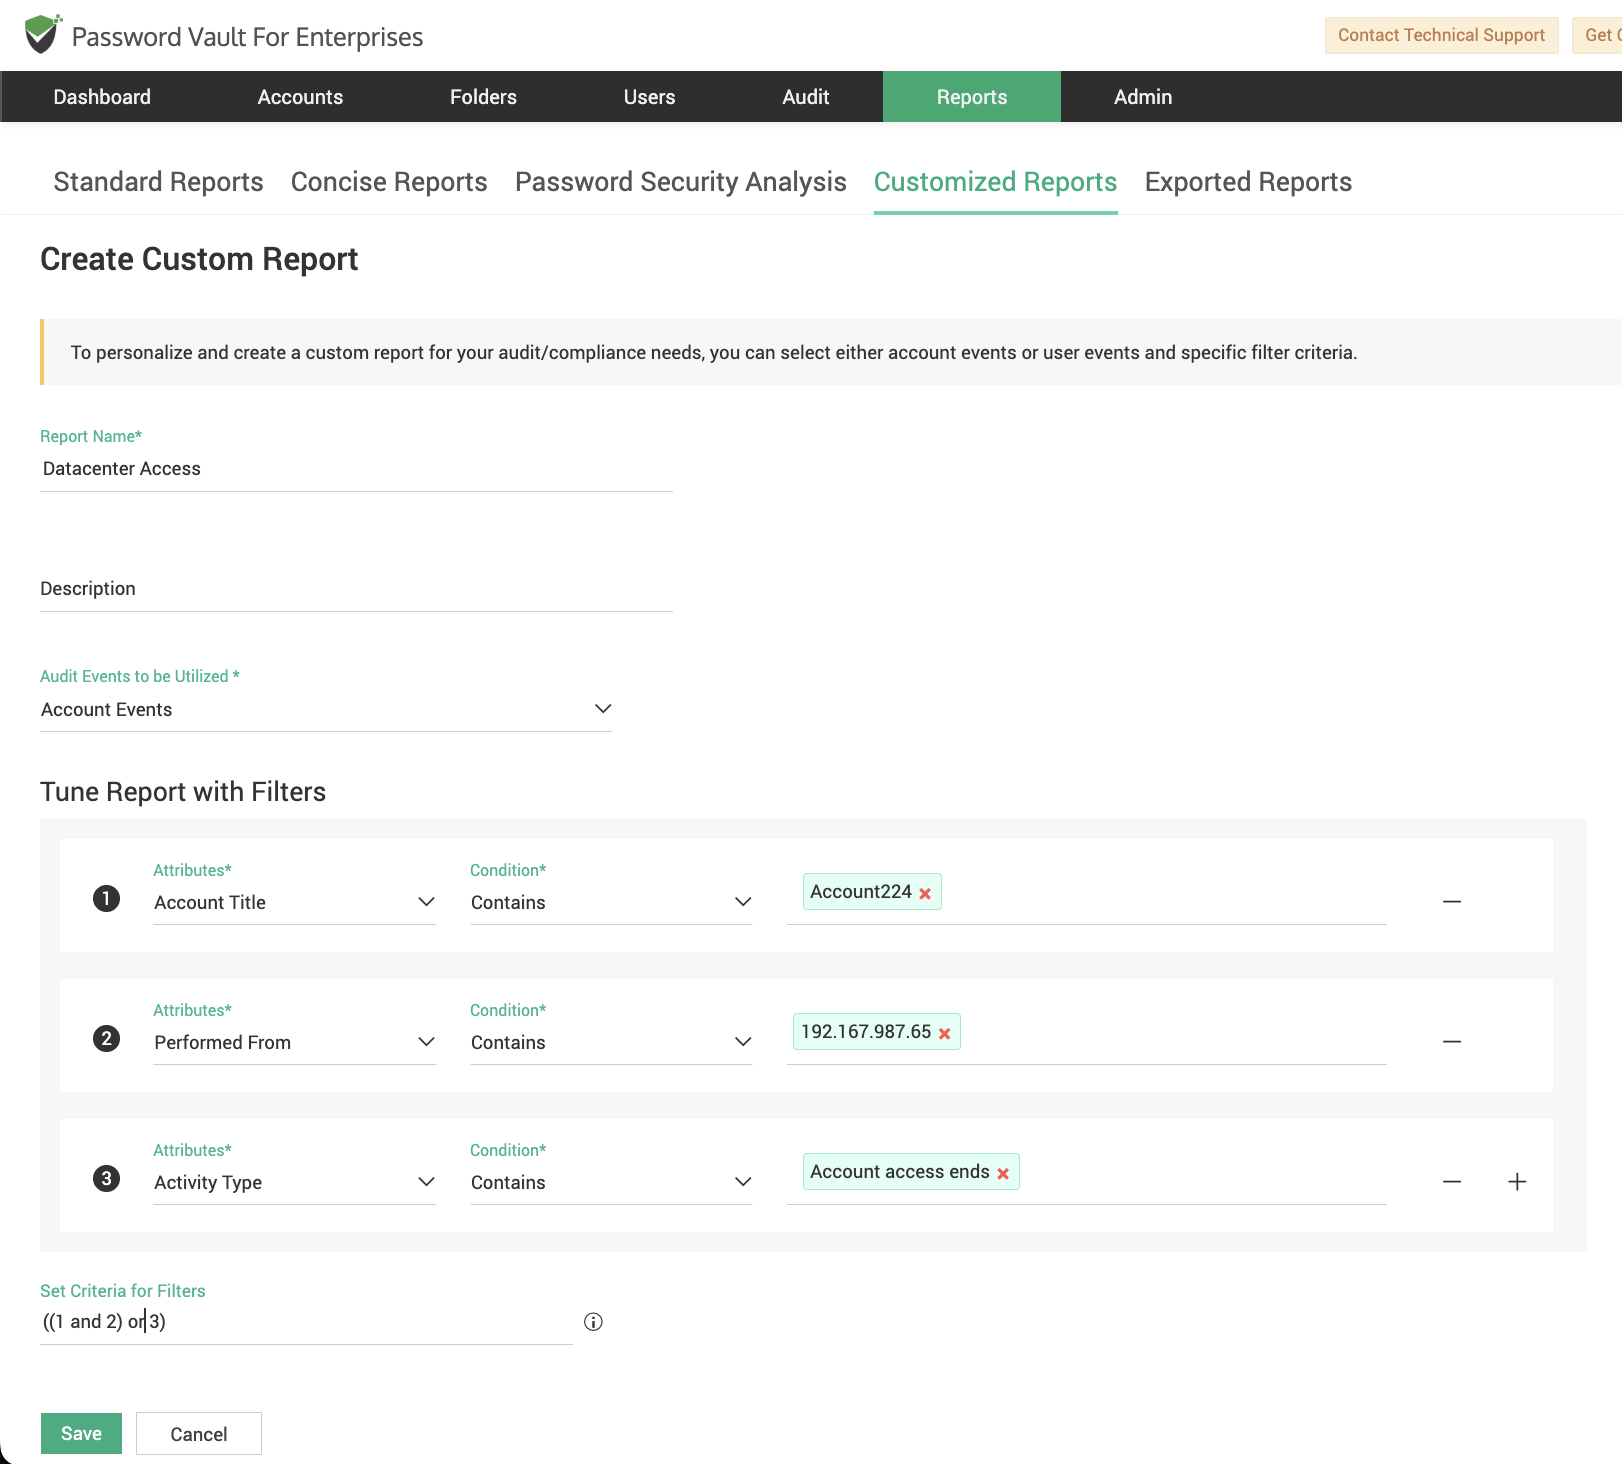Image resolution: width=1622 pixels, height=1464 pixels.
Task: Show criteria info via the info icon
Action: (x=593, y=1322)
